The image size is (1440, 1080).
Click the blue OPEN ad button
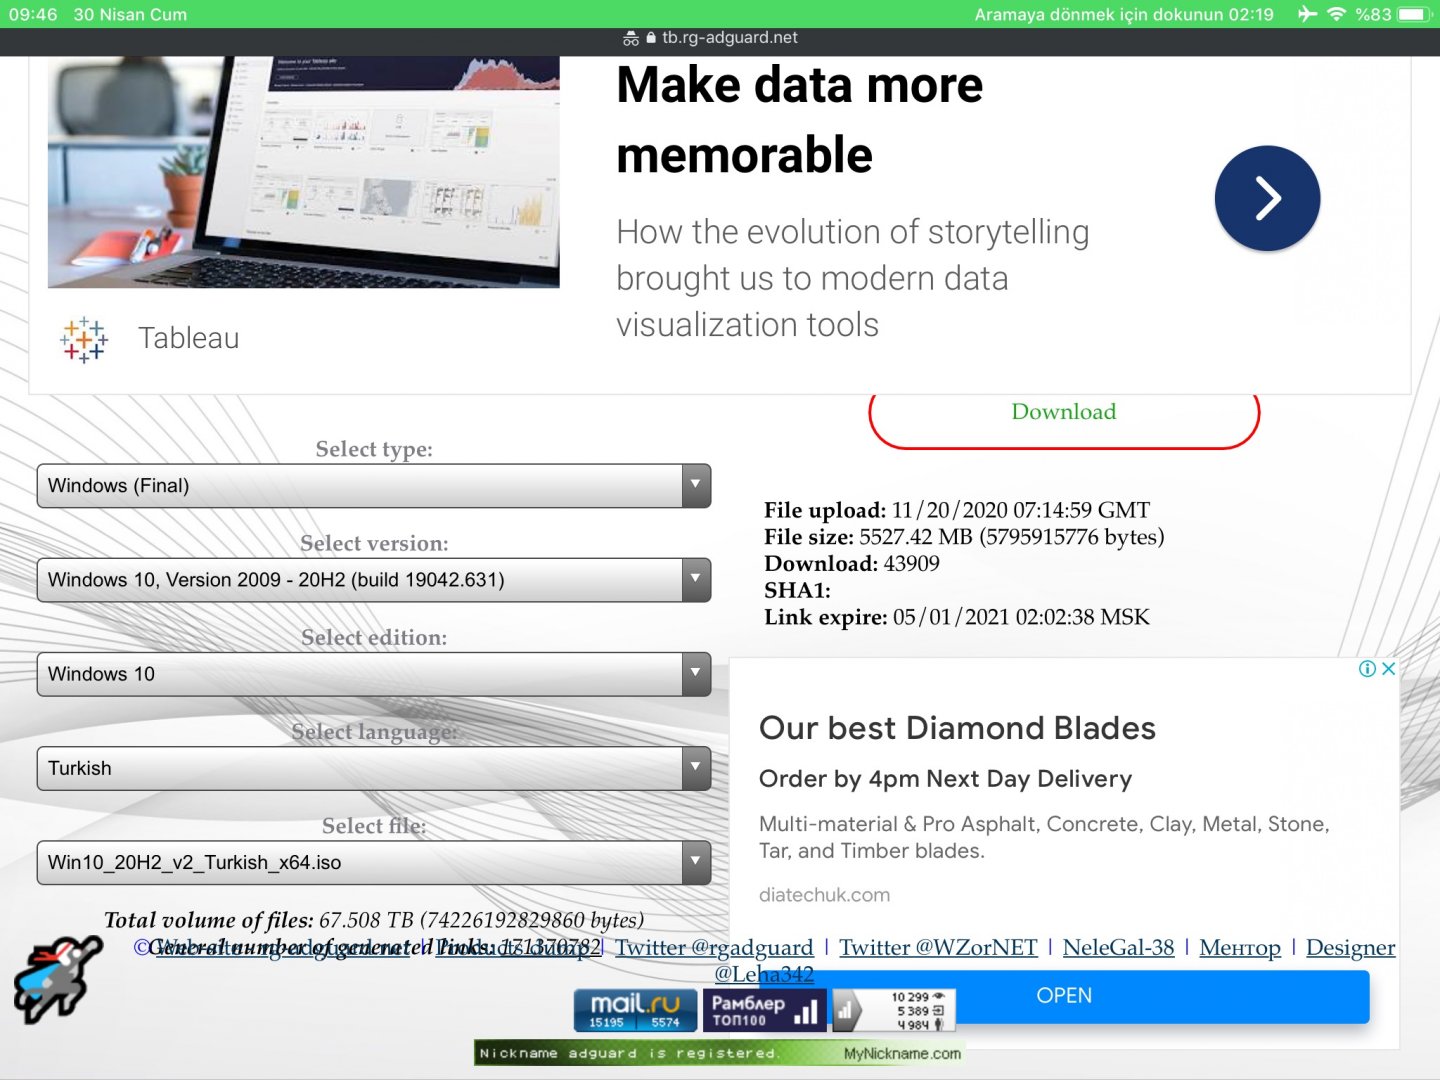click(1064, 996)
